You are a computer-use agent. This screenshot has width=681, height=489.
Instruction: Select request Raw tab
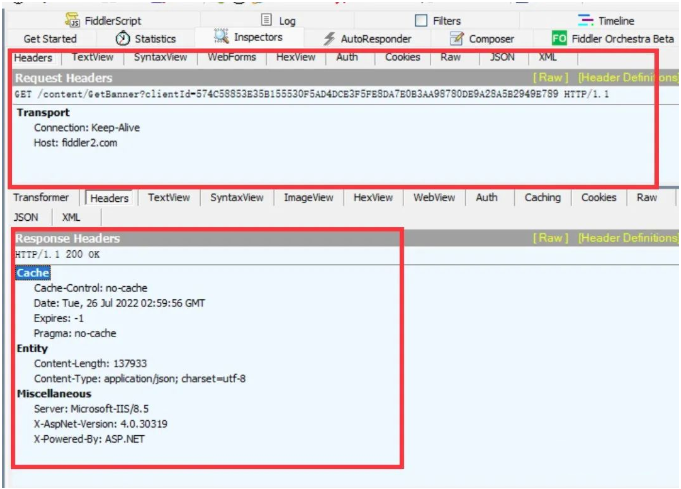(450, 57)
